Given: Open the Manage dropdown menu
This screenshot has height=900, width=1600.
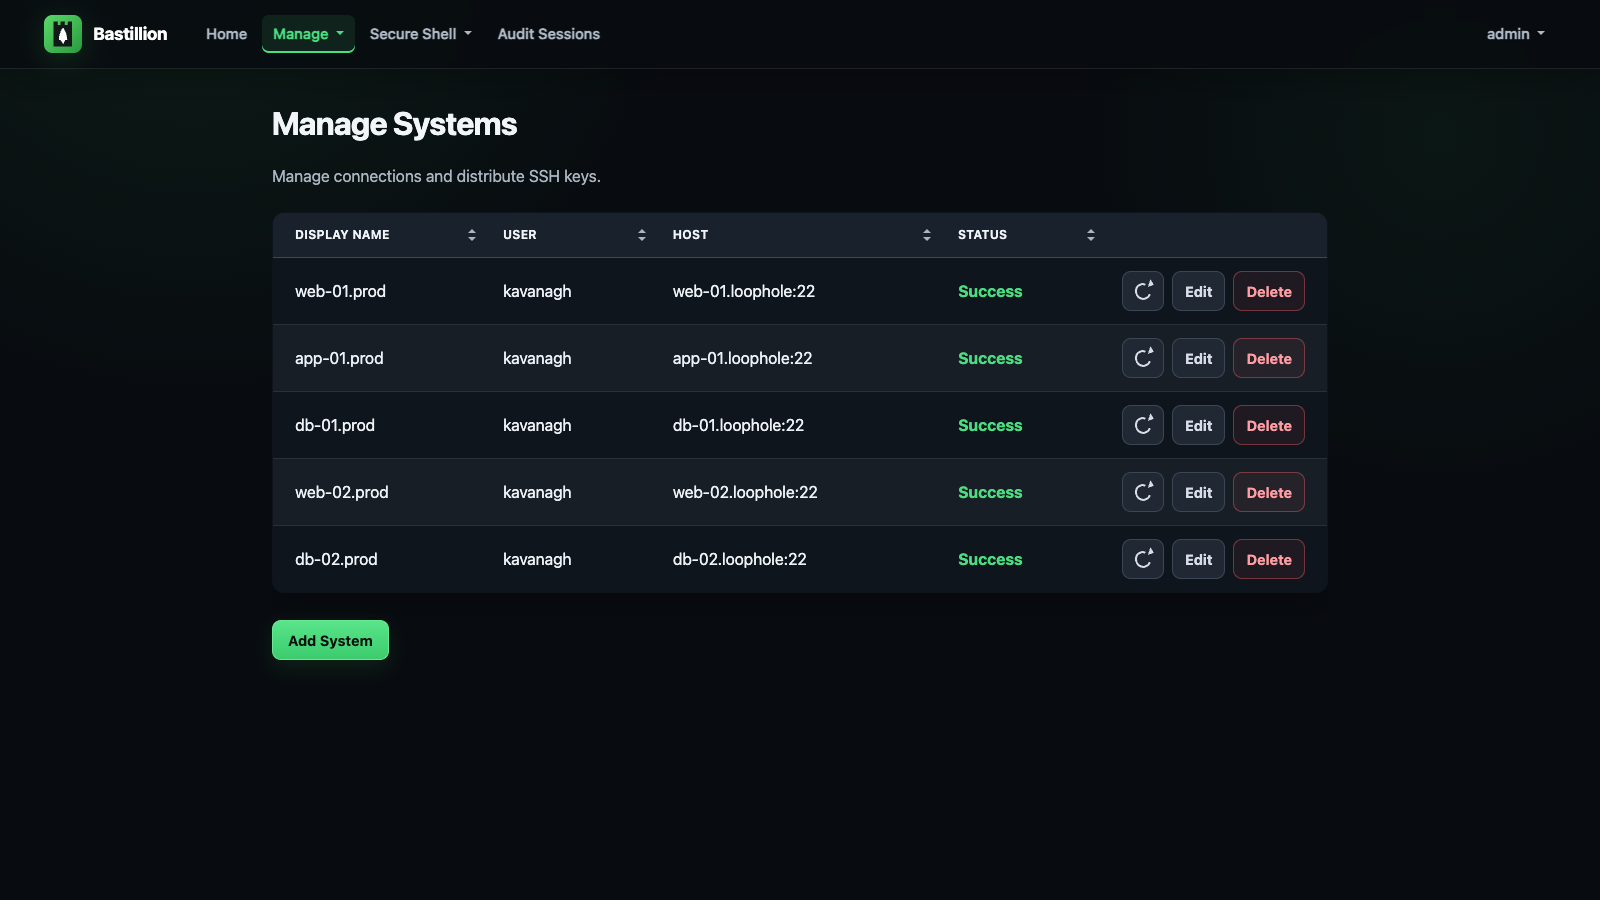Looking at the screenshot, I should click(308, 34).
